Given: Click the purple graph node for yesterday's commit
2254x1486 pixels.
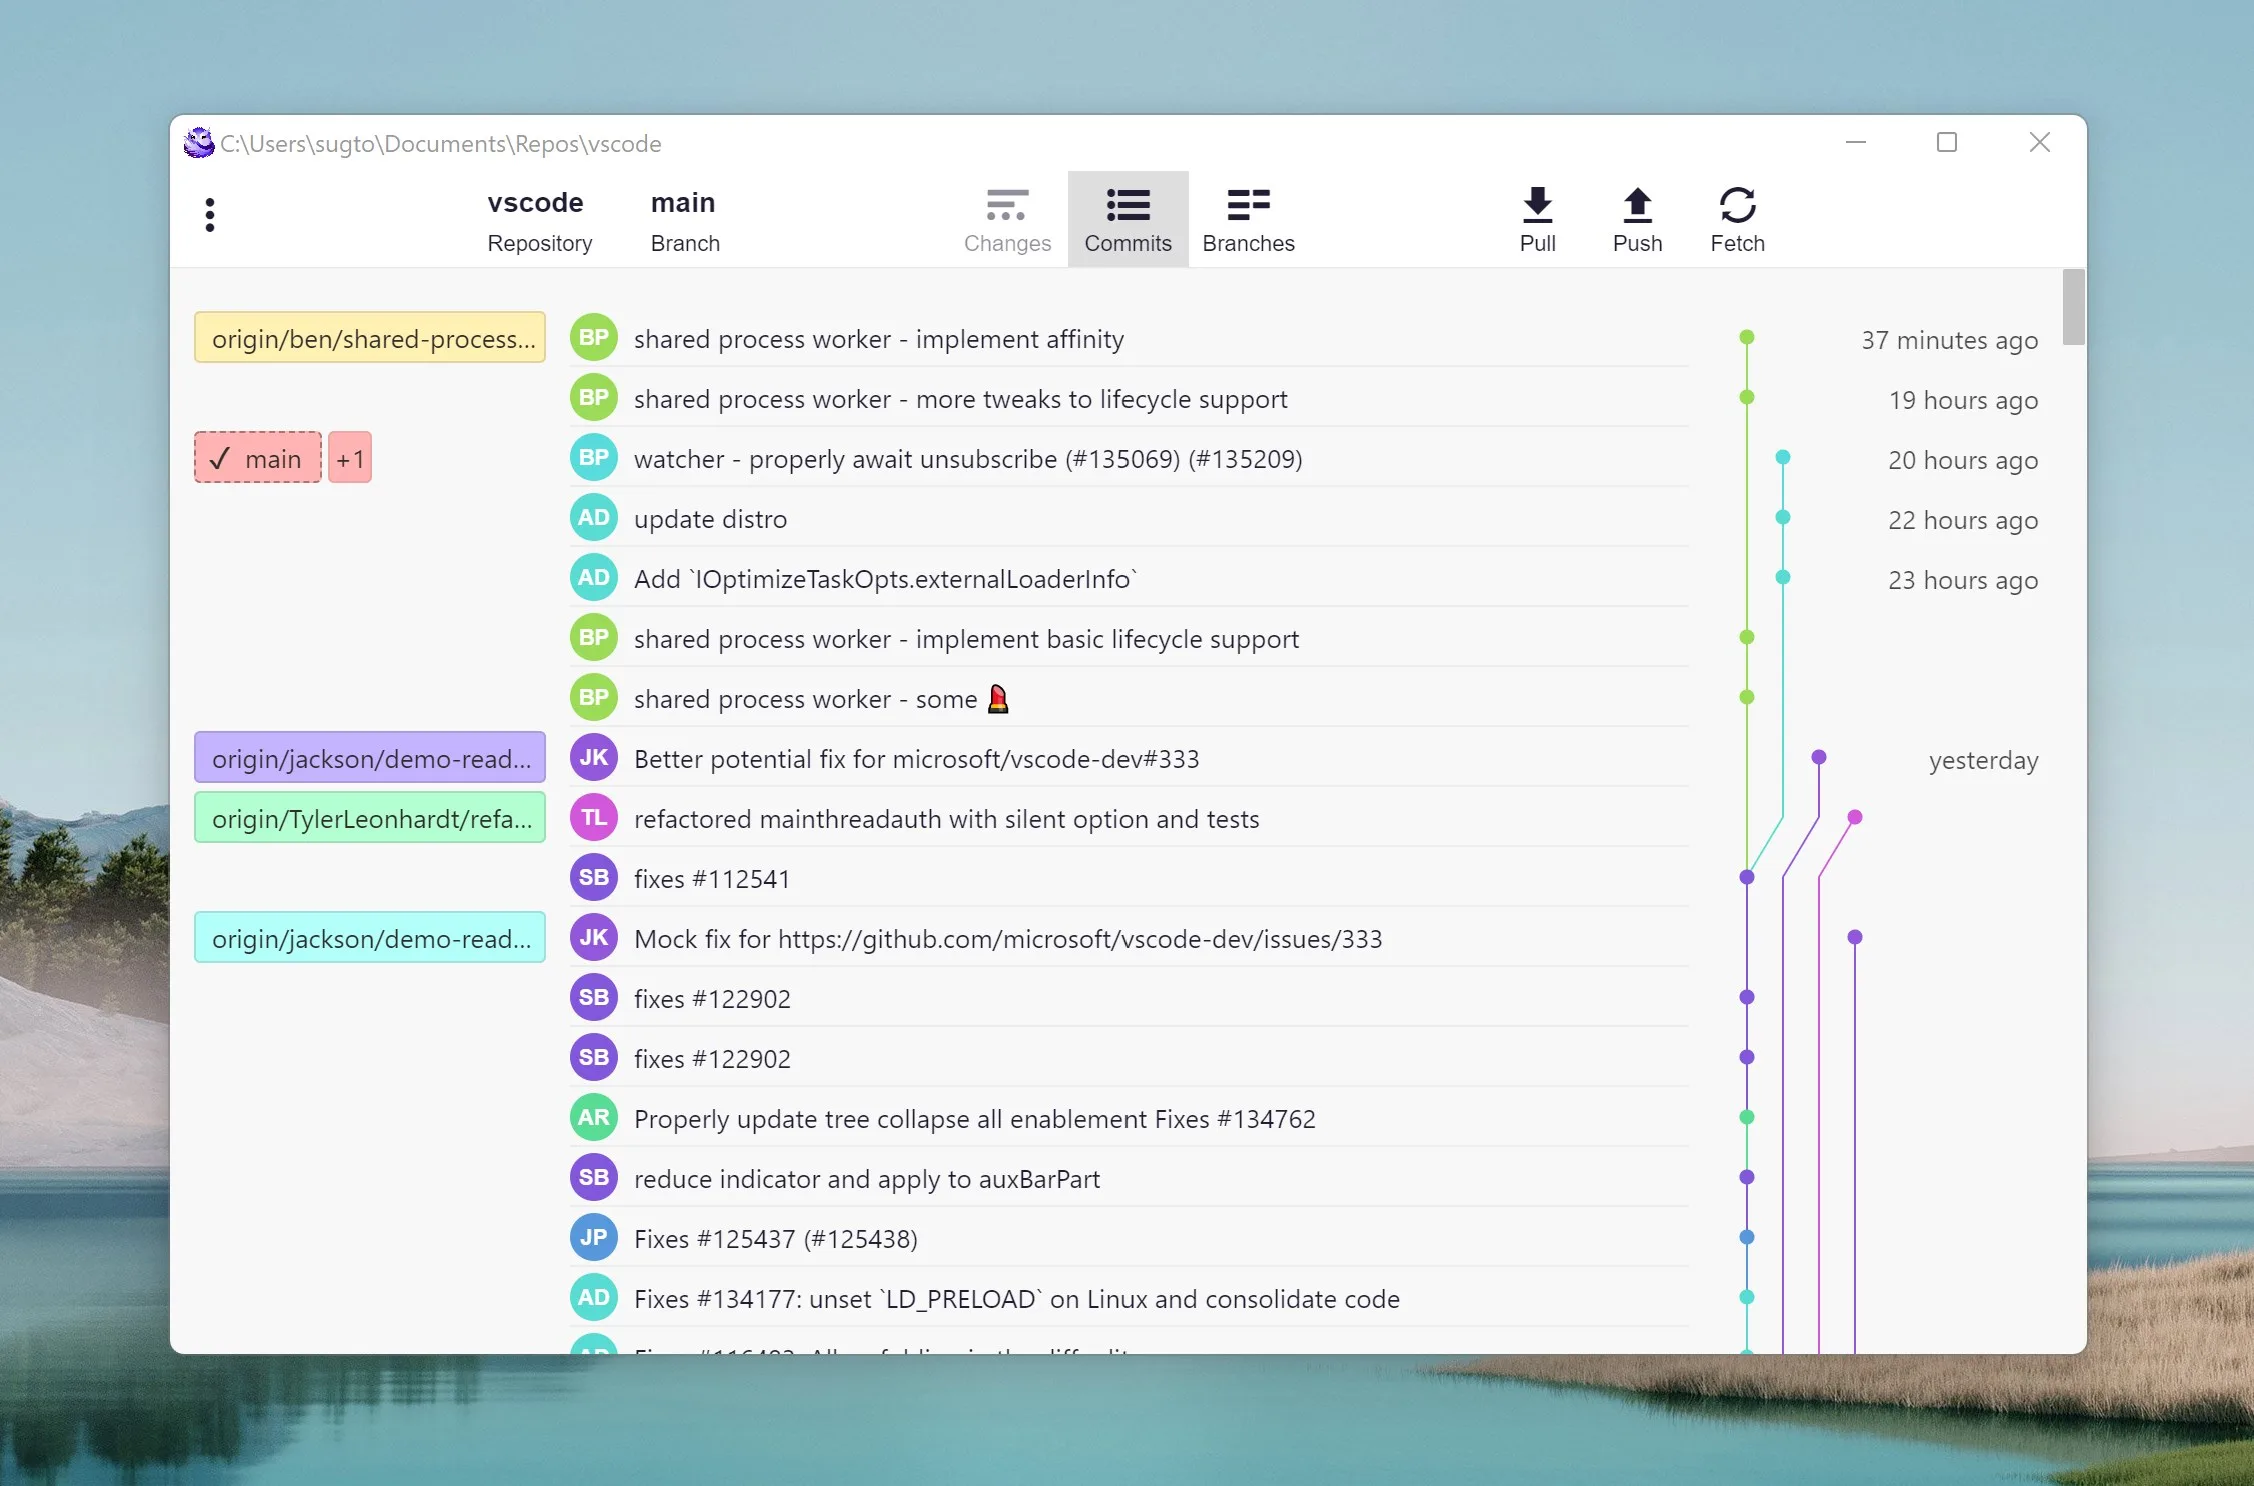Looking at the screenshot, I should [1819, 757].
